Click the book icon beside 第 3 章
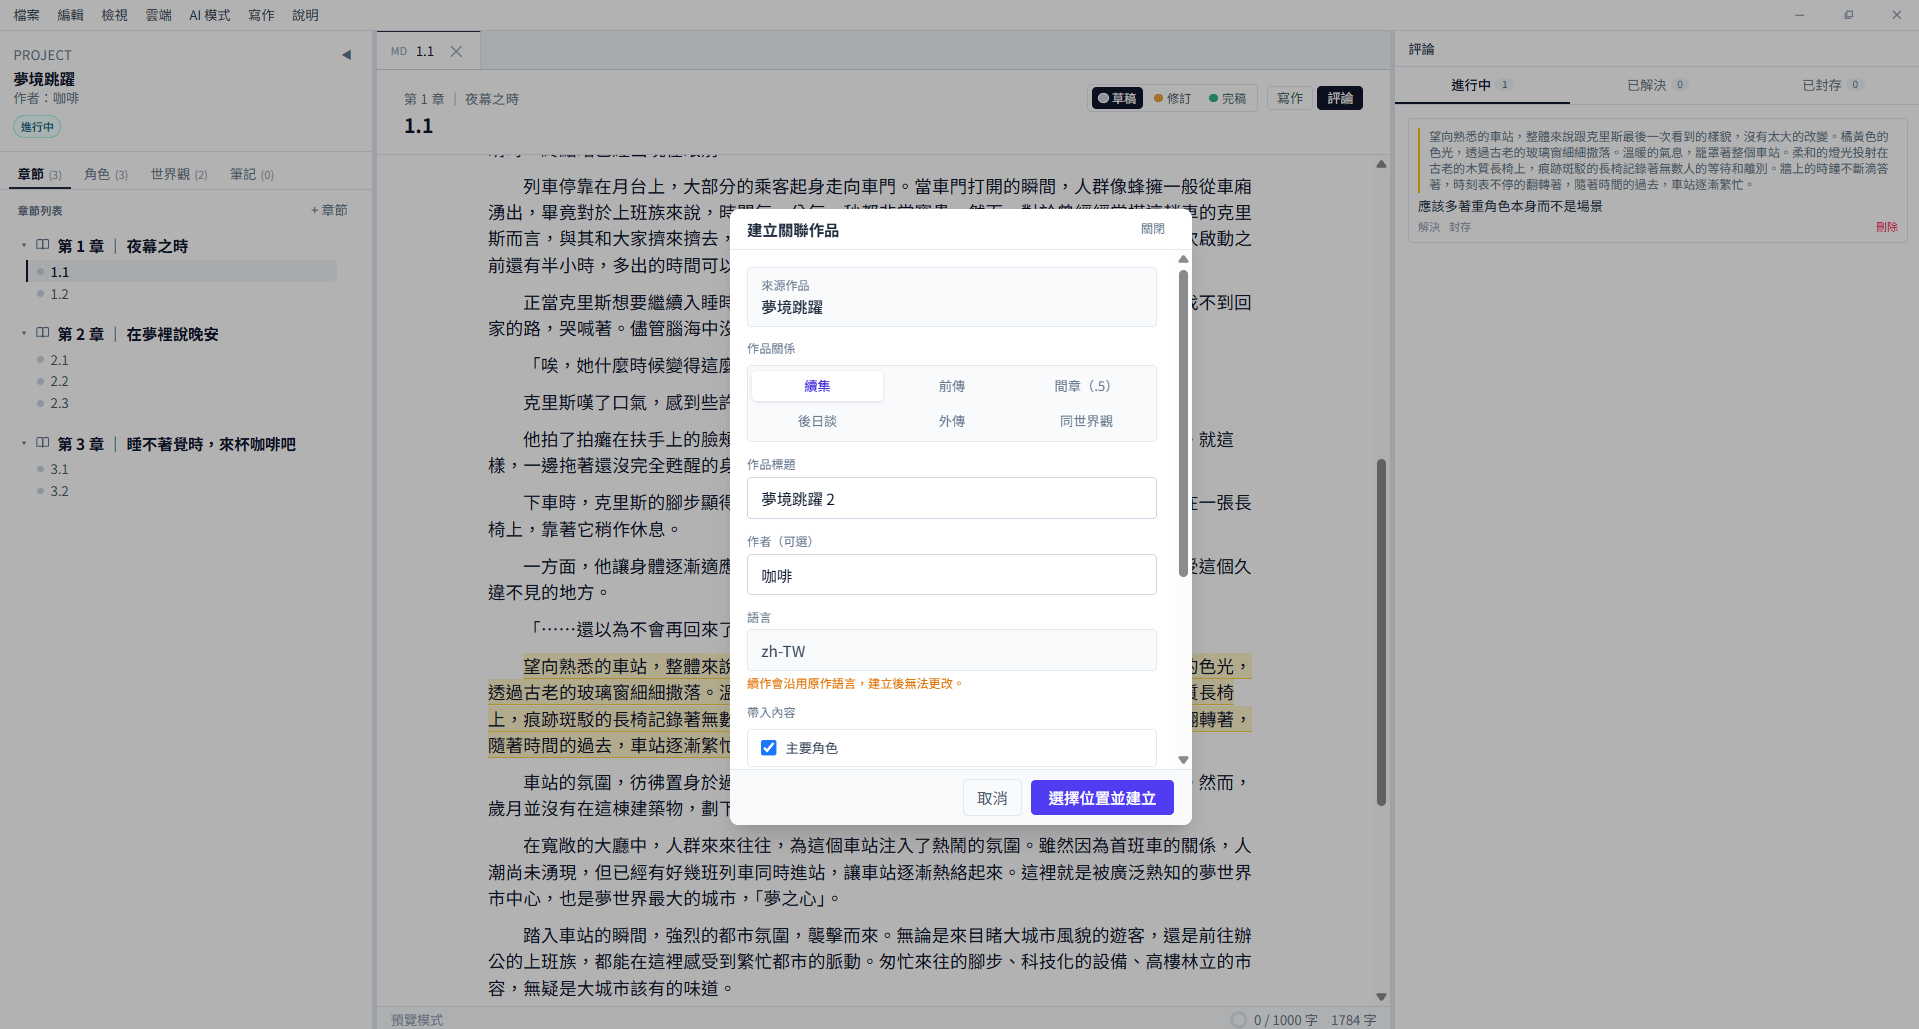 click(x=43, y=443)
